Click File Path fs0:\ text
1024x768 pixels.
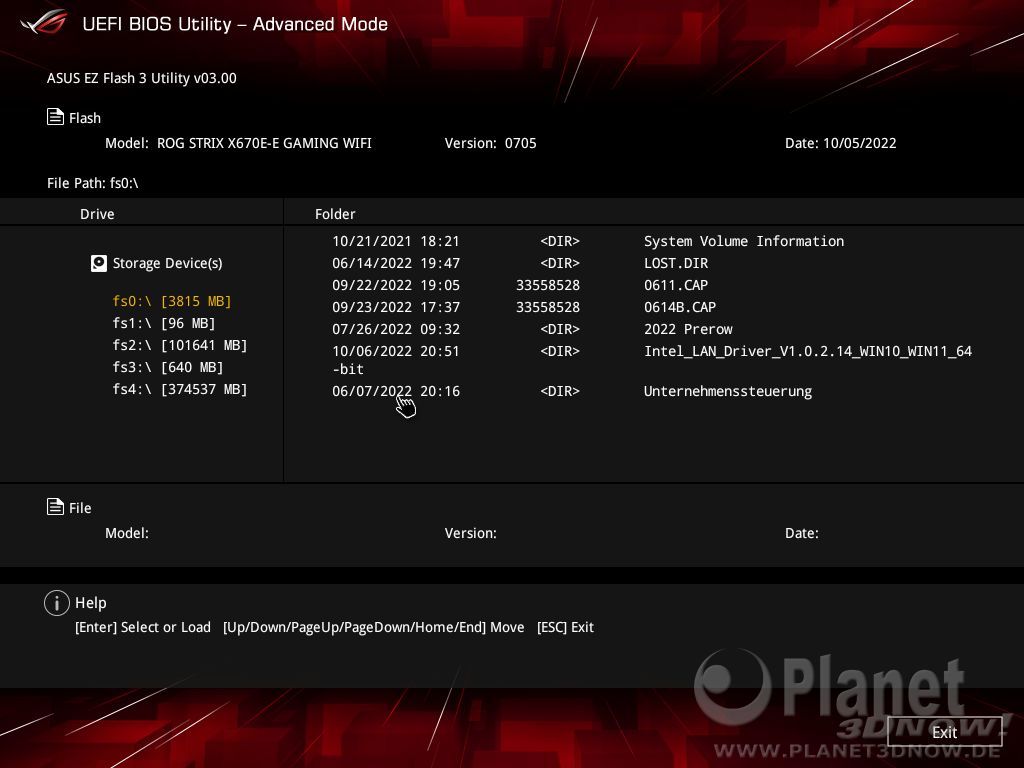93,183
